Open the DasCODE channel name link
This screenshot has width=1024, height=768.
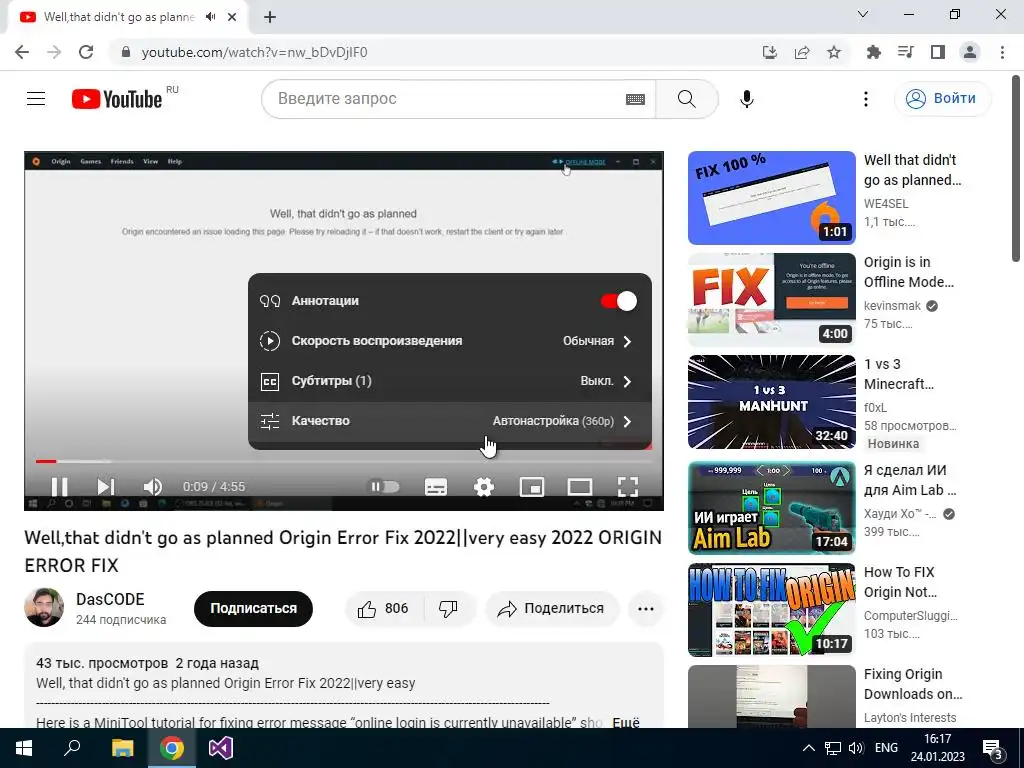click(x=110, y=599)
